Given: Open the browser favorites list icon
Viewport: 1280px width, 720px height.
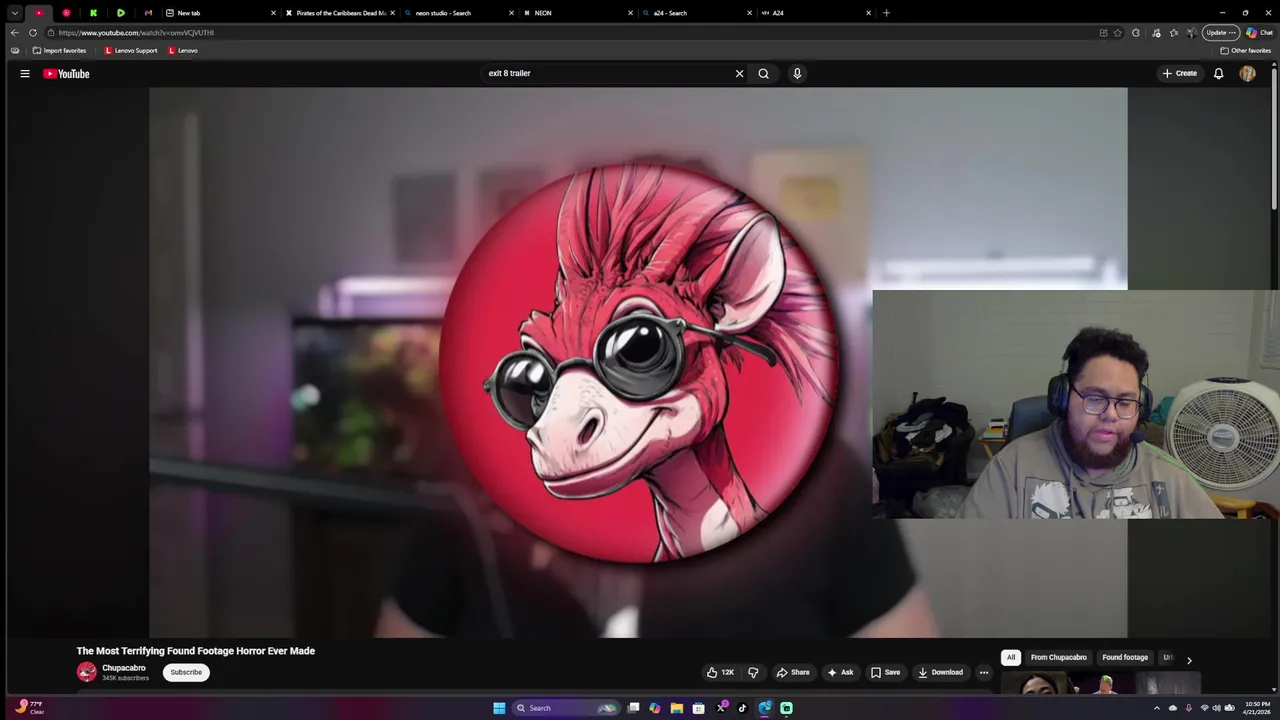Looking at the screenshot, I should pyautogui.click(x=1173, y=32).
